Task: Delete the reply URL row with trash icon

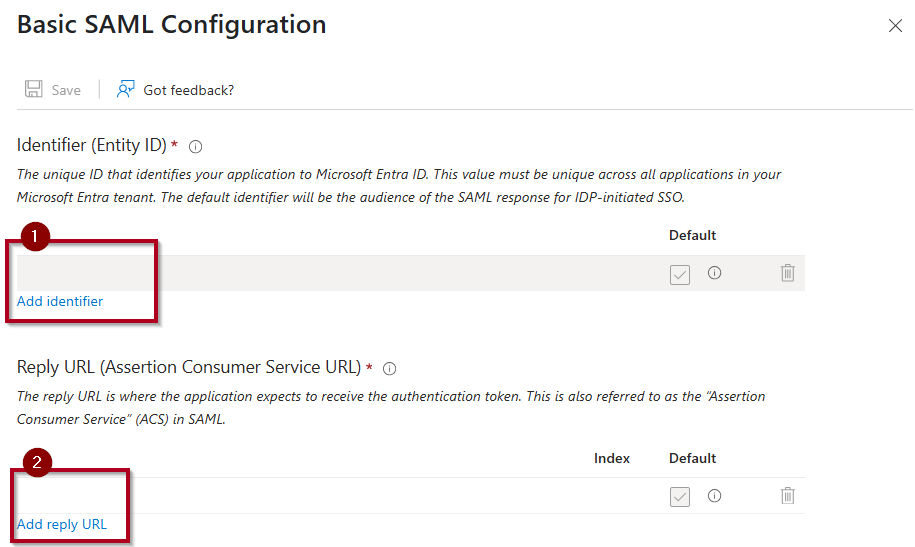Action: pos(788,496)
